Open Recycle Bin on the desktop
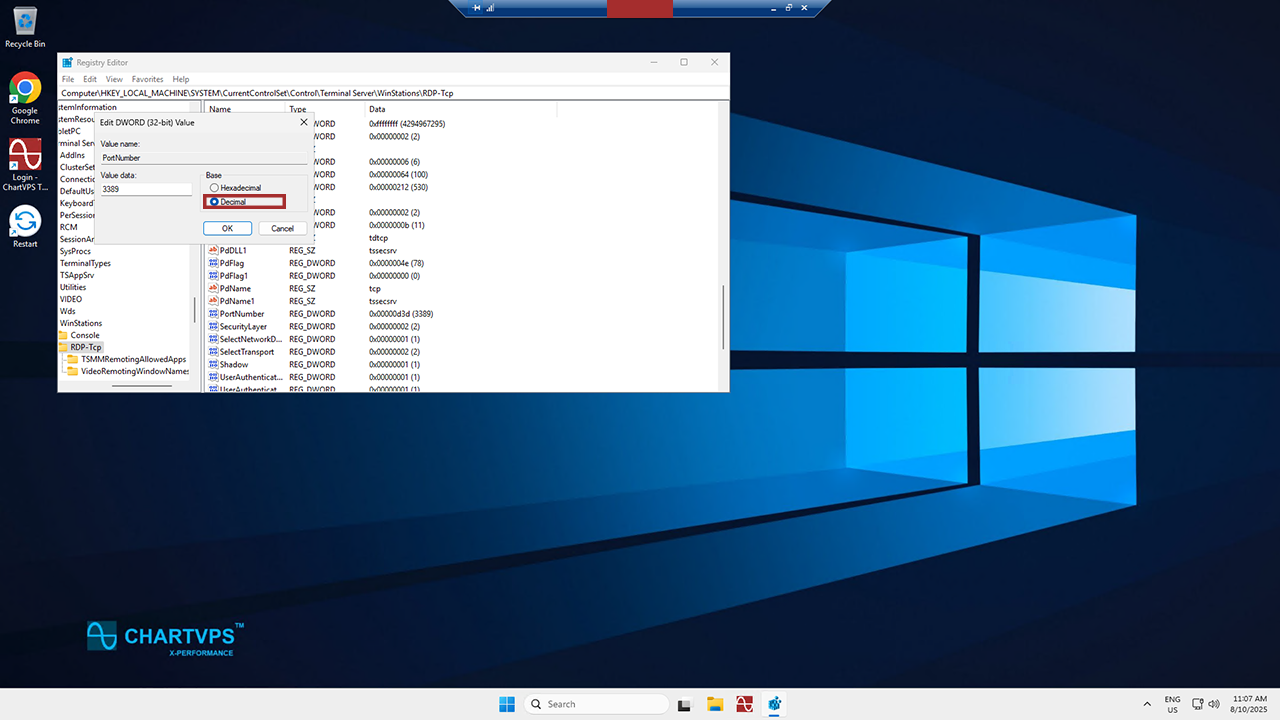 [25, 21]
